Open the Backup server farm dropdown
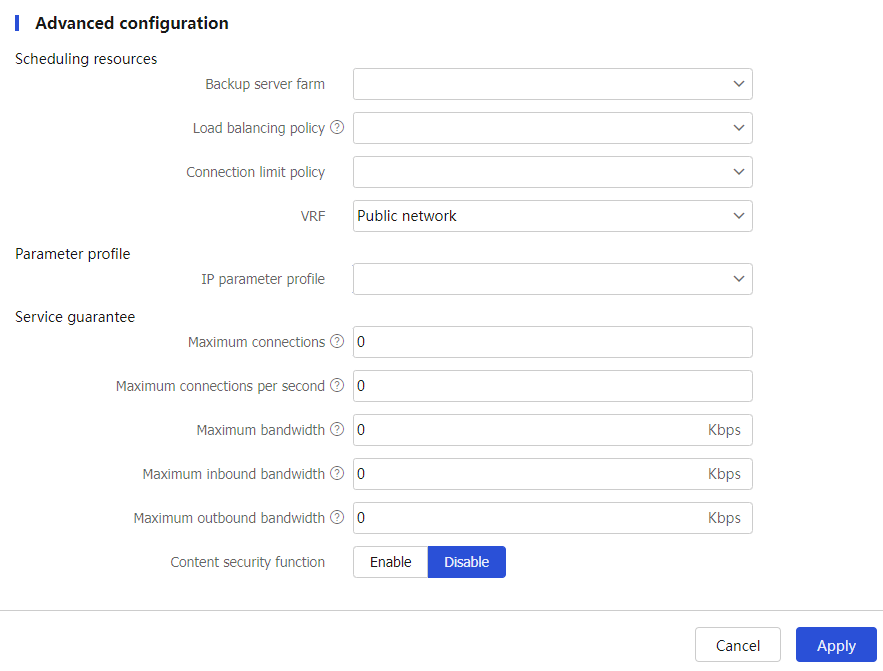Image resolution: width=883 pixels, height=671 pixels. [x=552, y=84]
